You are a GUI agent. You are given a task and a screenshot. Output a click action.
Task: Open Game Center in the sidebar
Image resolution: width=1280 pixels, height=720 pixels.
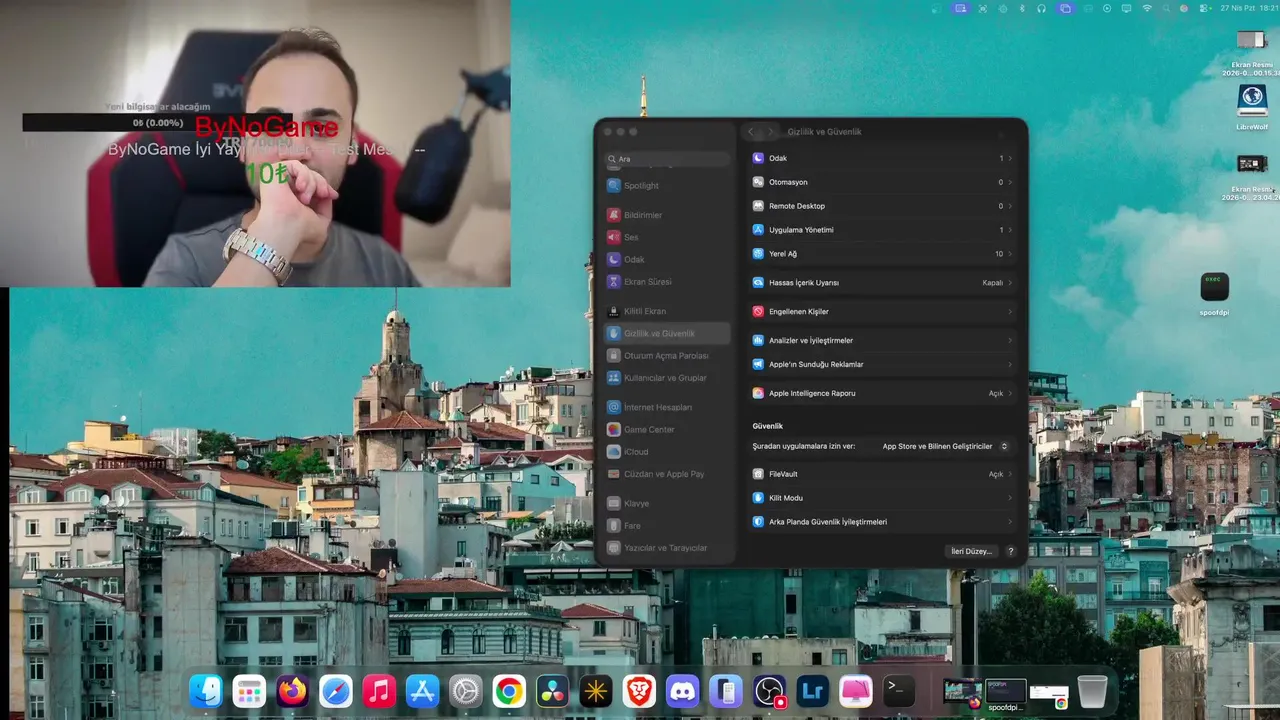(x=668, y=429)
